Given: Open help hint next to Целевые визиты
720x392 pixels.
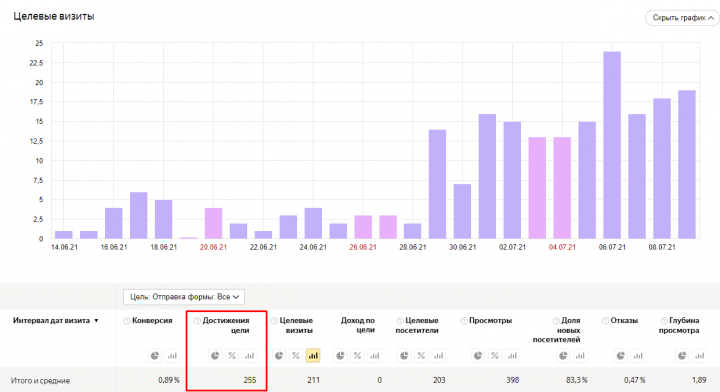Looking at the screenshot, I should tap(274, 321).
